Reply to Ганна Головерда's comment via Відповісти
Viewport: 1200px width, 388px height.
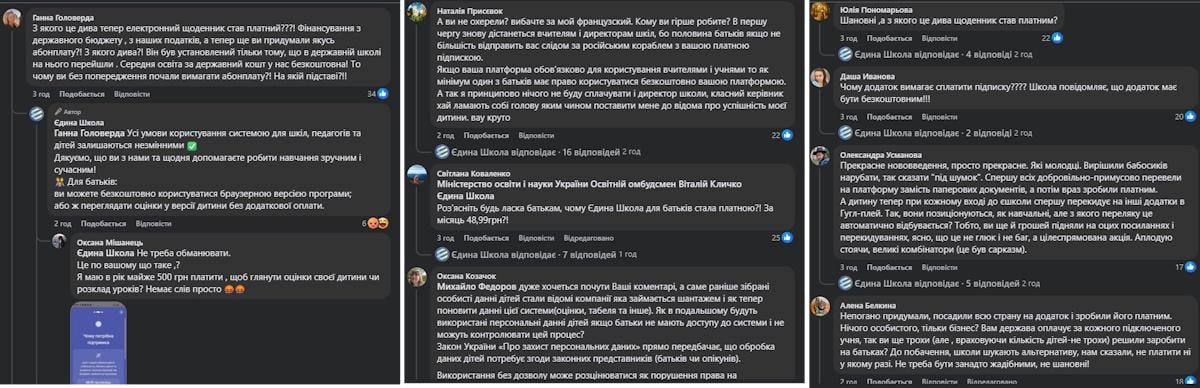click(x=132, y=94)
